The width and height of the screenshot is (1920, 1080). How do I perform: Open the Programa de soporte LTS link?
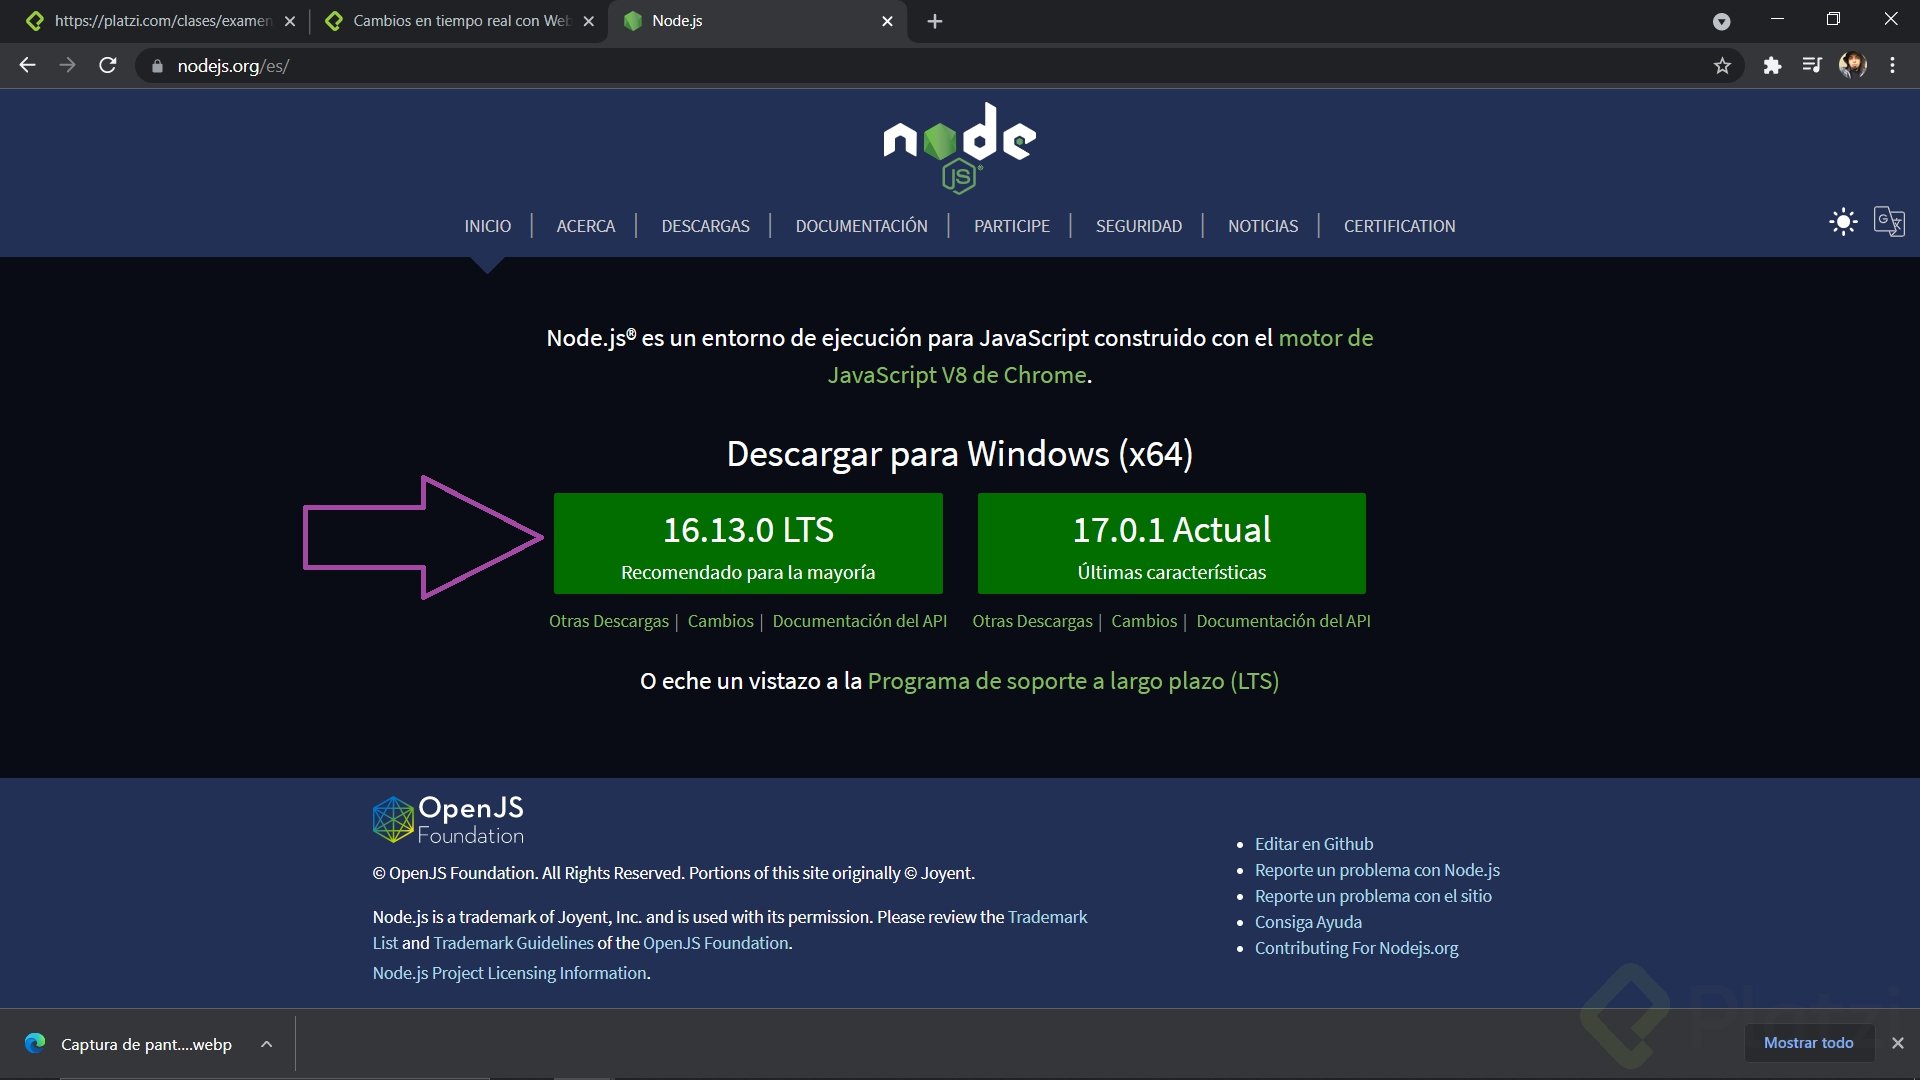(1073, 681)
